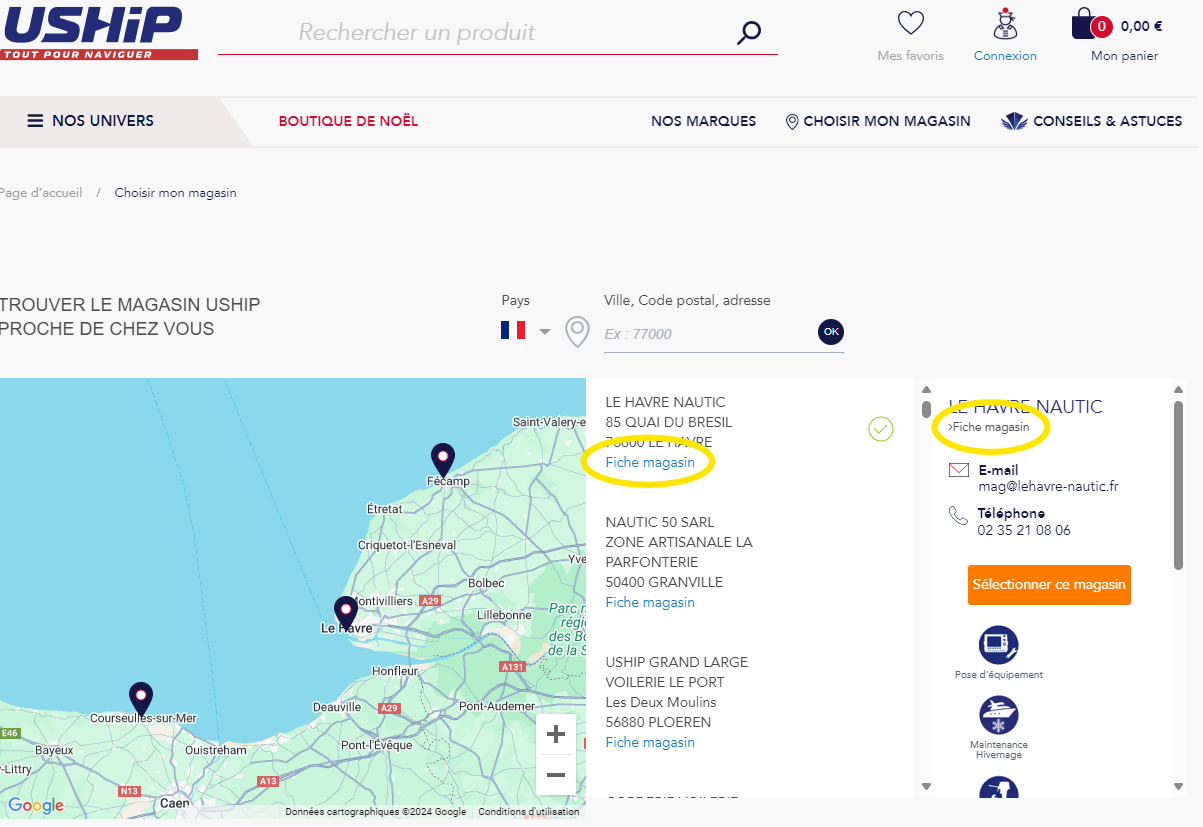The height and width of the screenshot is (827, 1203).
Task: Click the Mes favoris label
Action: (910, 56)
